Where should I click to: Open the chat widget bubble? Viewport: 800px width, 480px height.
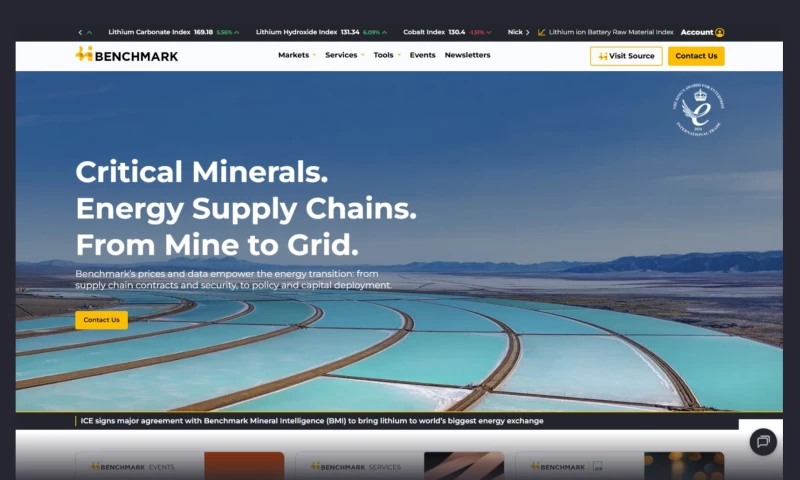point(762,440)
